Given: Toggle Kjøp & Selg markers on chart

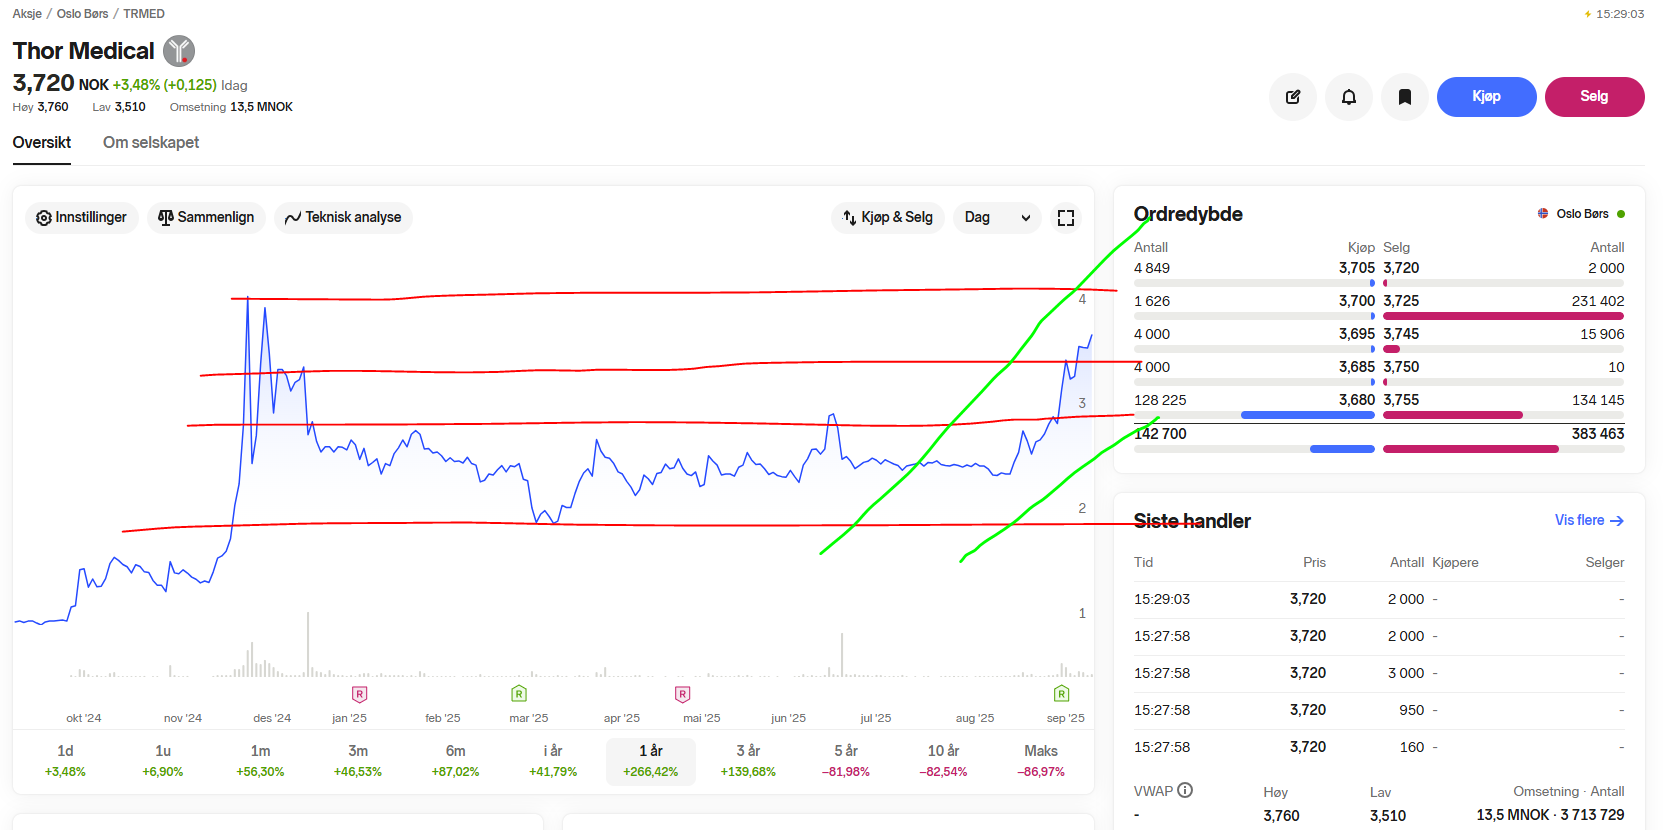Looking at the screenshot, I should pos(887,218).
